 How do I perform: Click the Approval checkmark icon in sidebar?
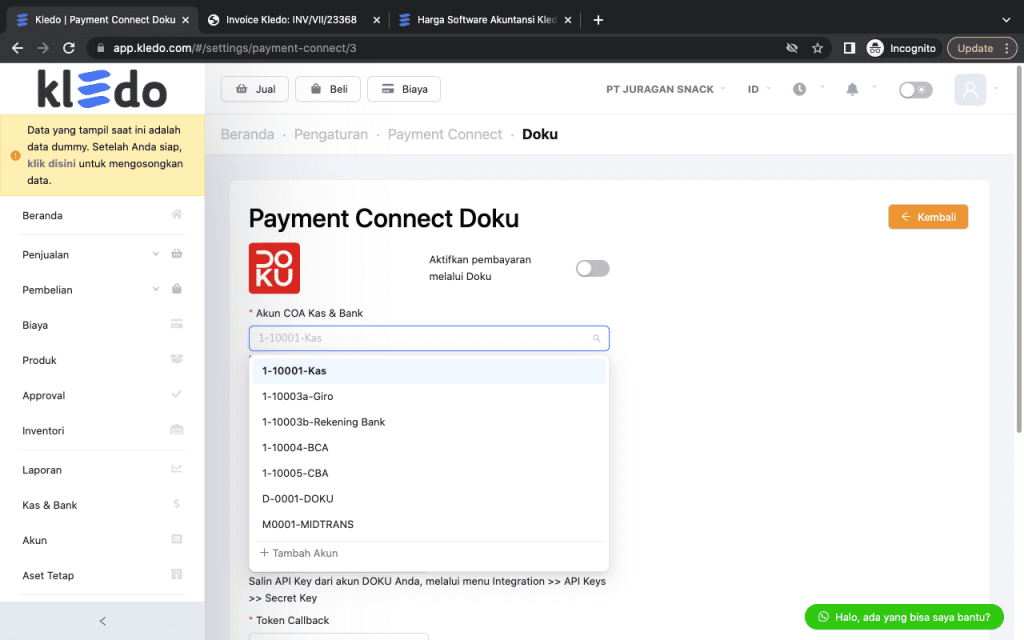176,394
